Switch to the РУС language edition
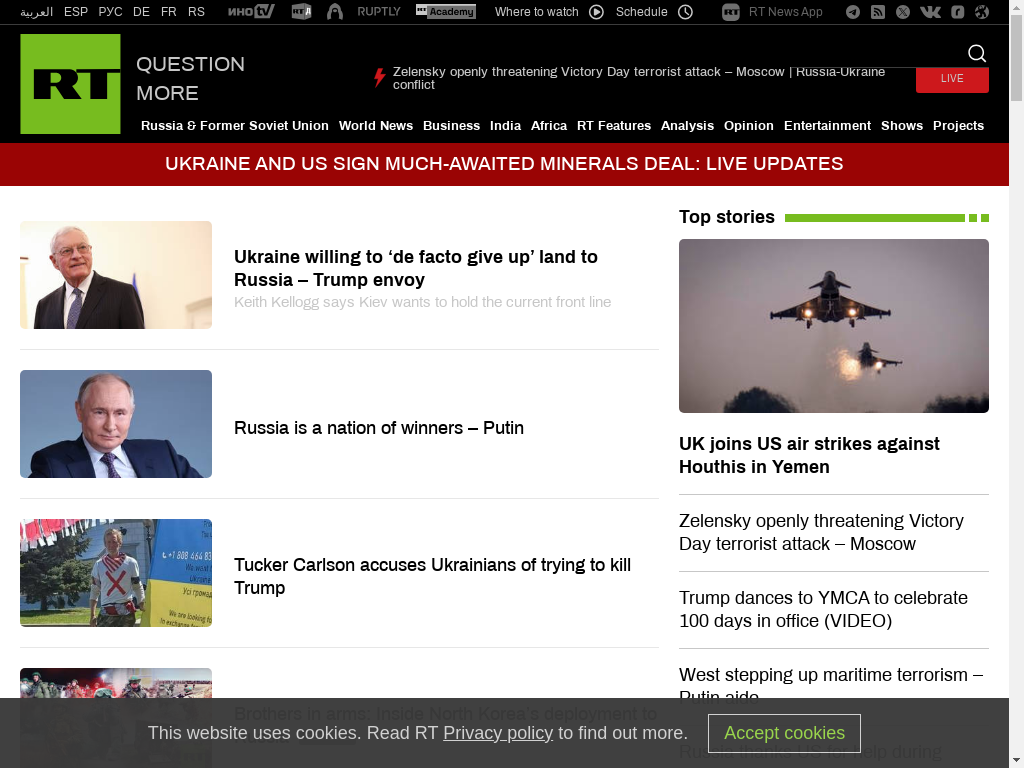Screen dimensions: 1024x768 pyautogui.click(x=110, y=12)
